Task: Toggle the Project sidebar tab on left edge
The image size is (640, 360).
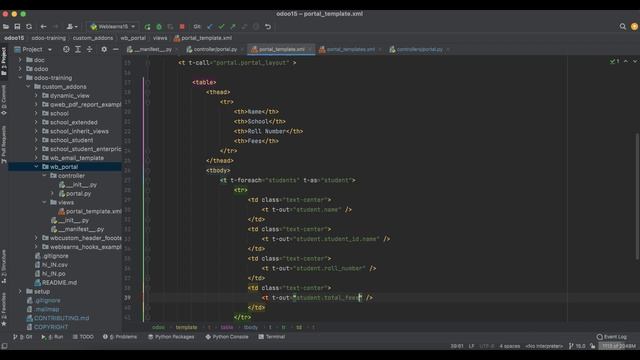Action: tap(4, 61)
